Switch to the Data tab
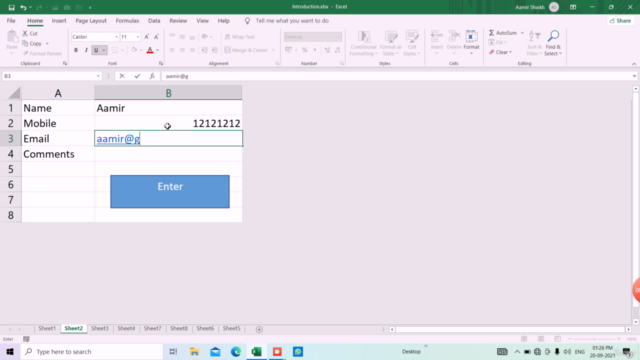Image resolution: width=640 pixels, height=360 pixels. coord(154,21)
